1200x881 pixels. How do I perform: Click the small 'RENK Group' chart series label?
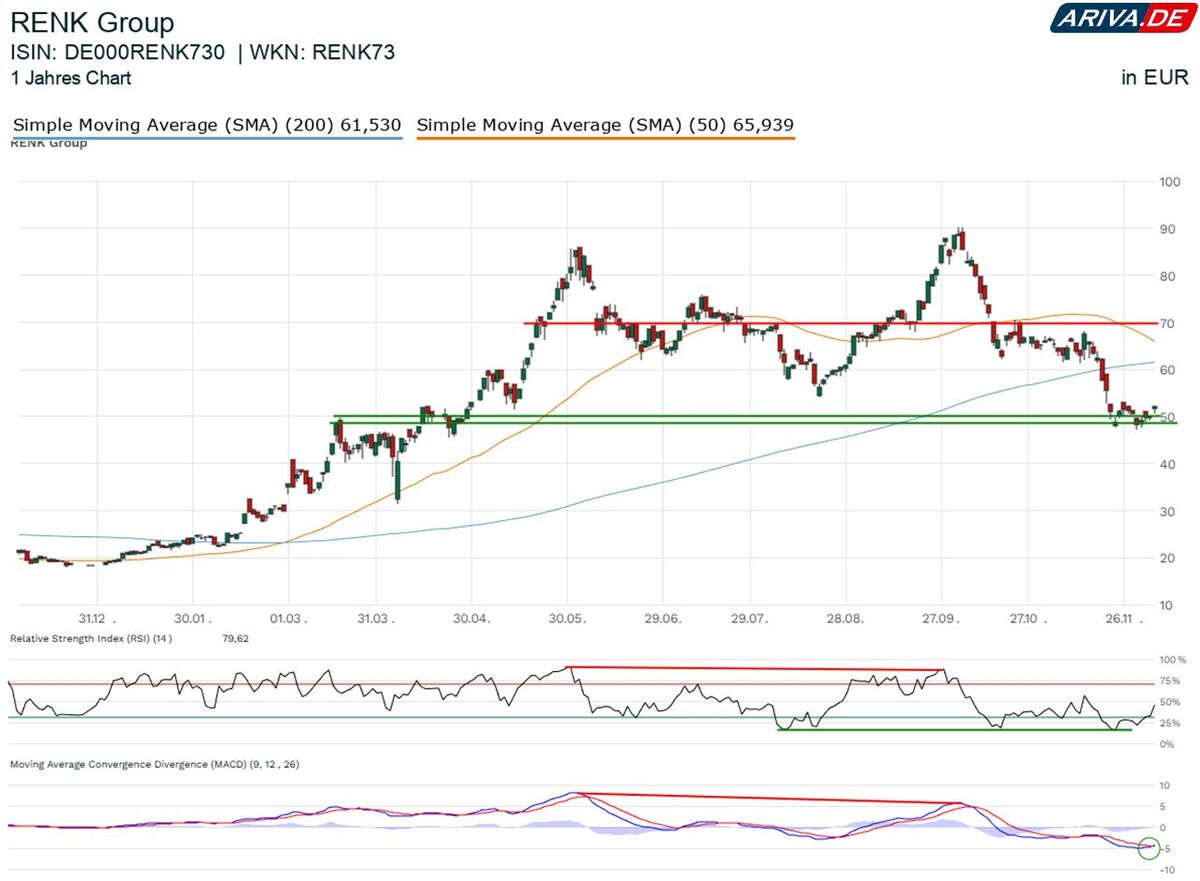coord(48,144)
